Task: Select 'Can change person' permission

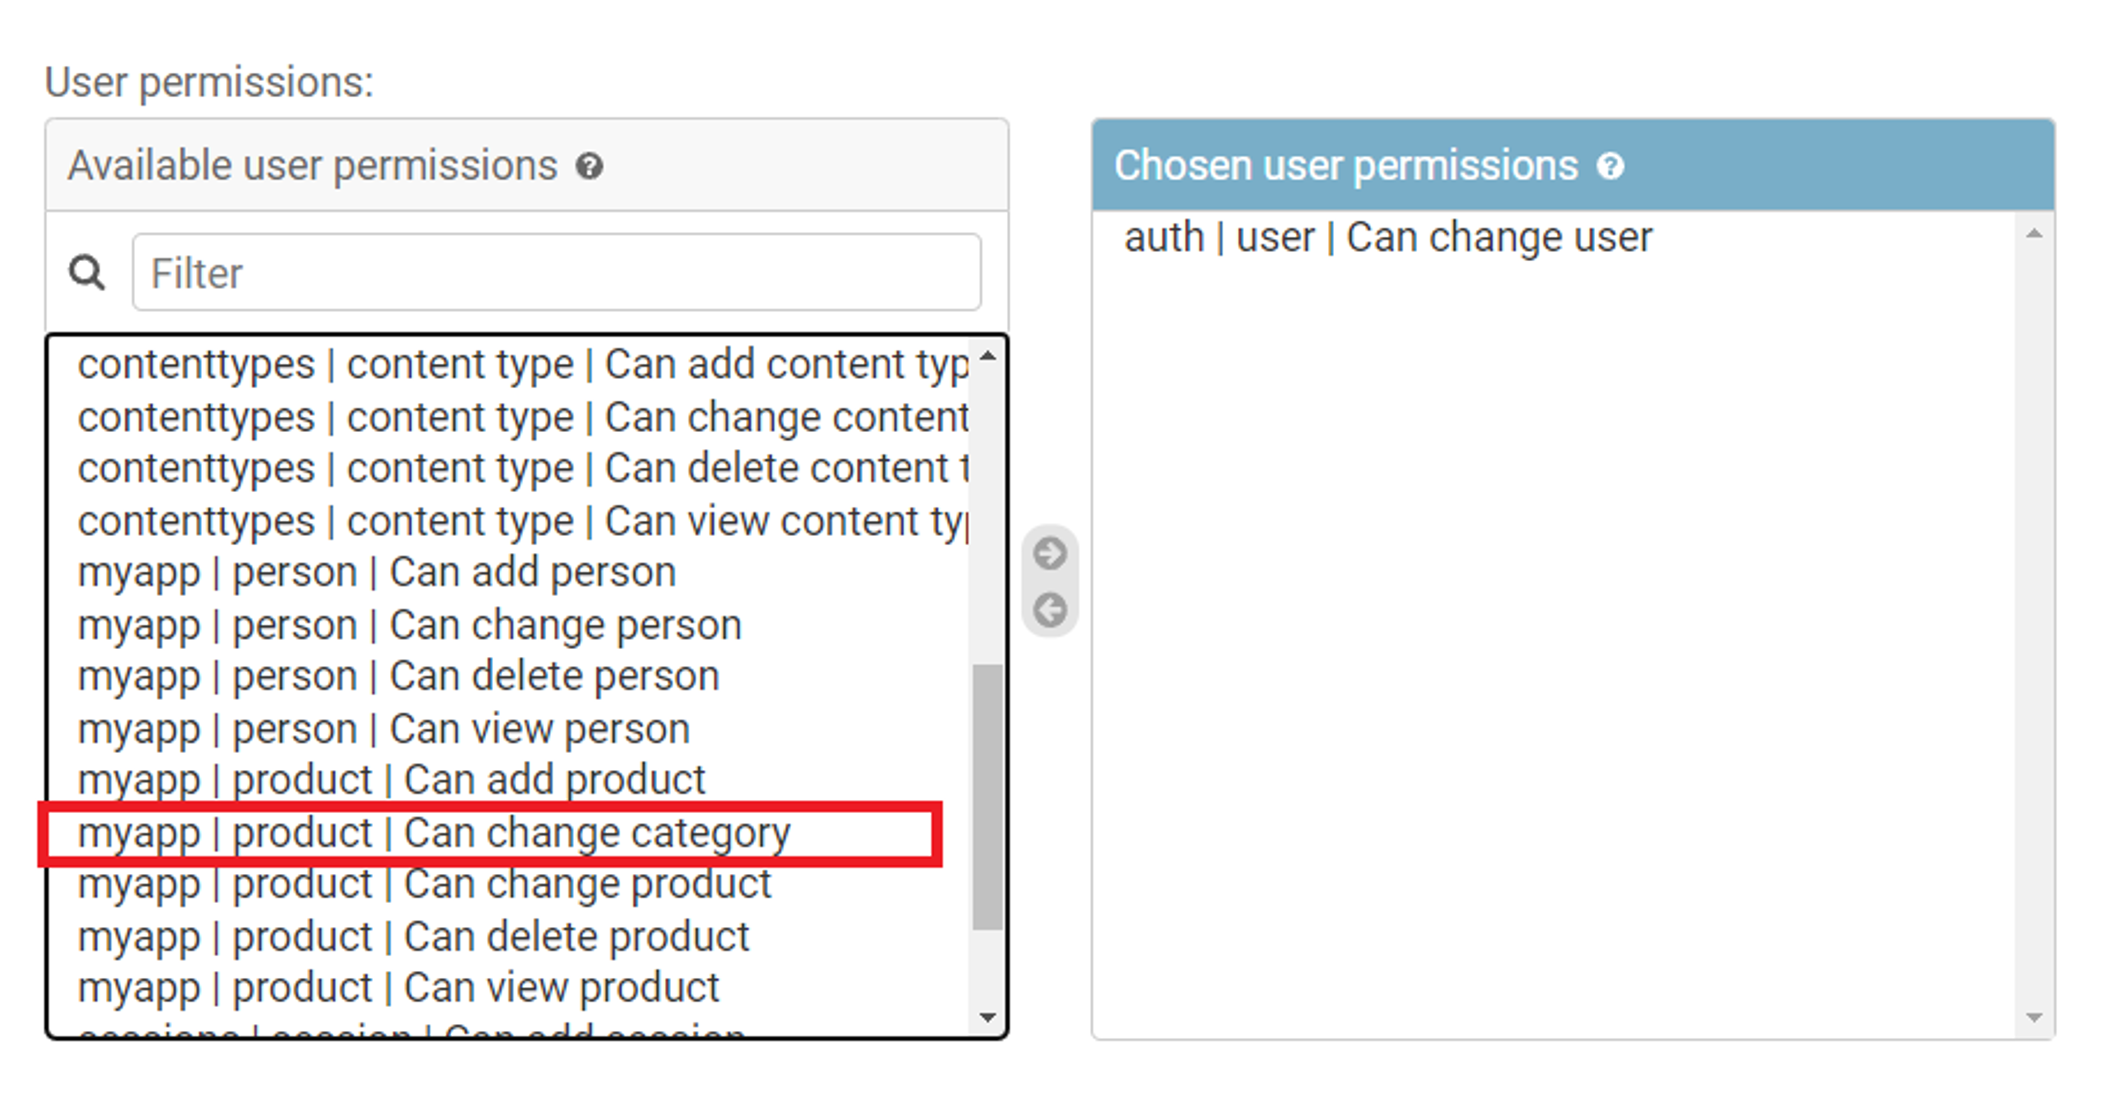Action: click(x=410, y=626)
